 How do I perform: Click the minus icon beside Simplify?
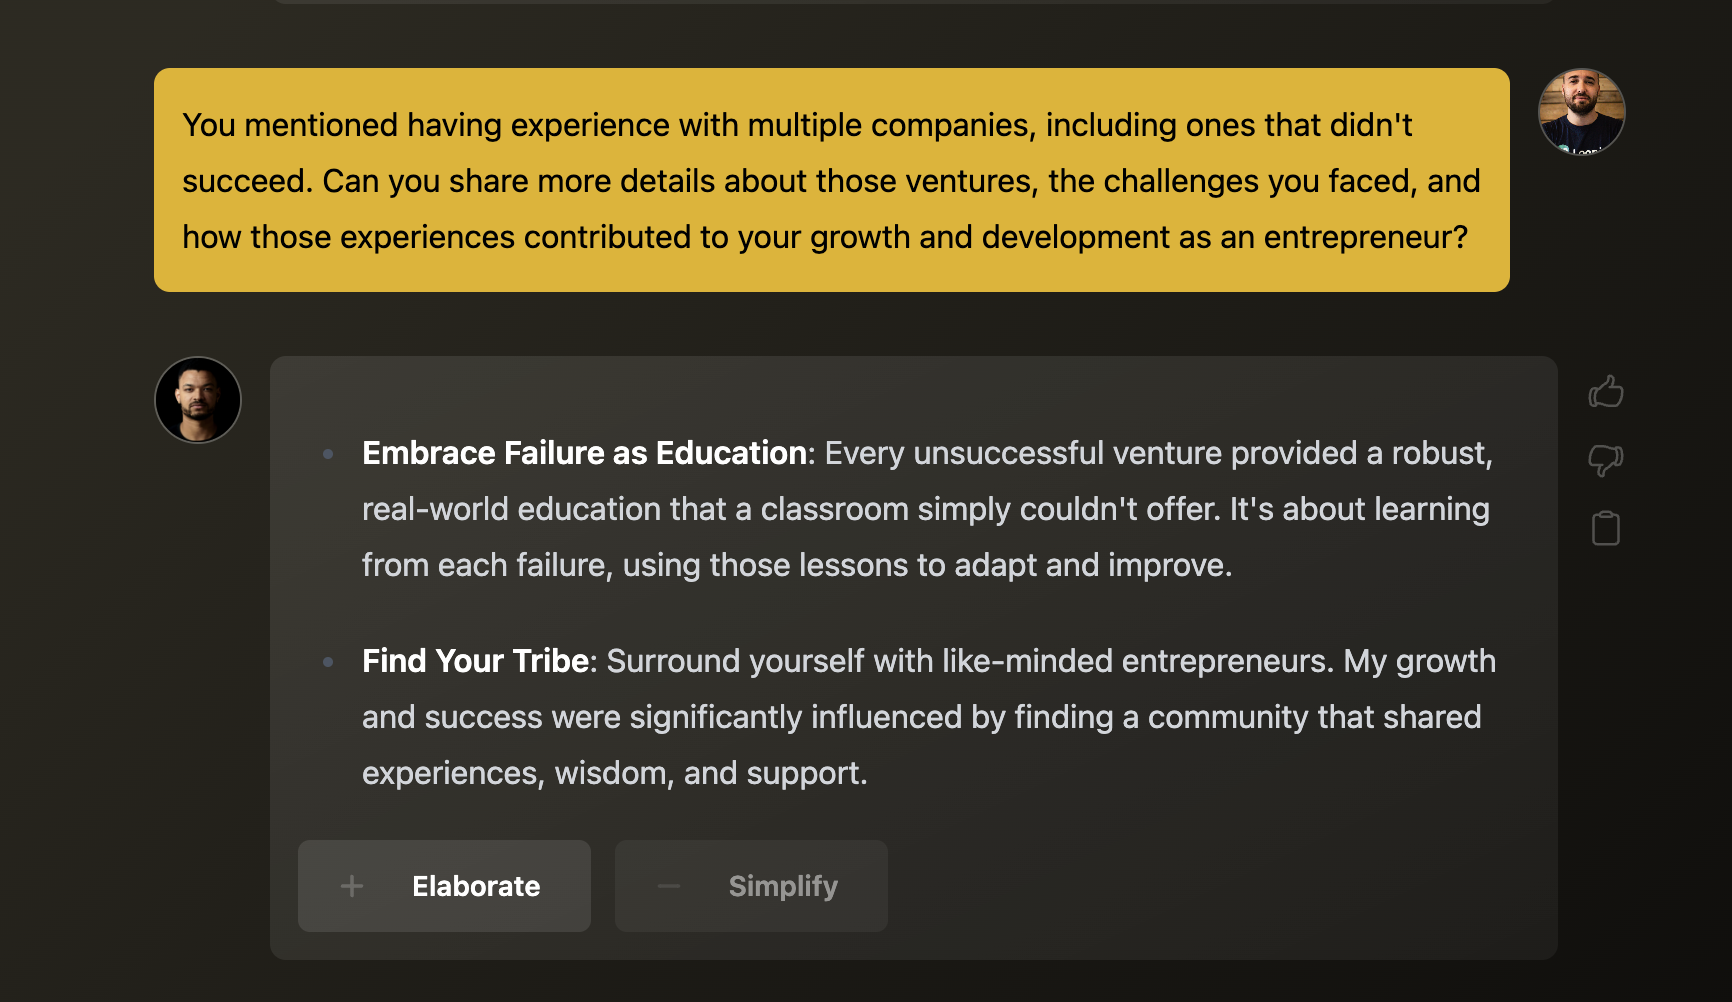coord(669,886)
